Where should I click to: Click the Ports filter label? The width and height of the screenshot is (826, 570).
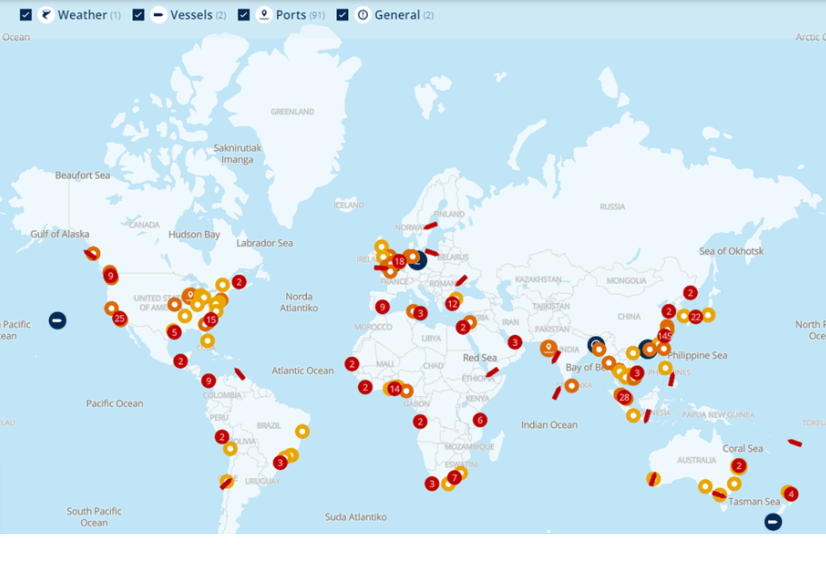pos(291,15)
